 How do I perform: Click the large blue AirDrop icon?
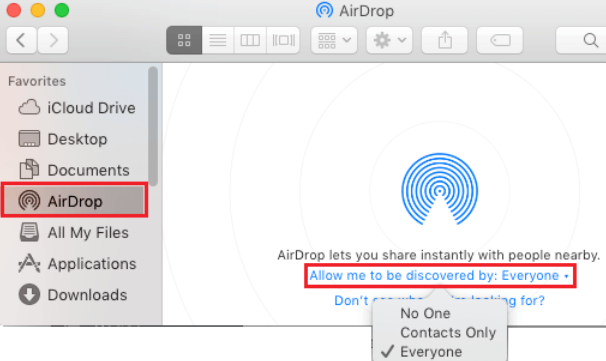pos(439,189)
